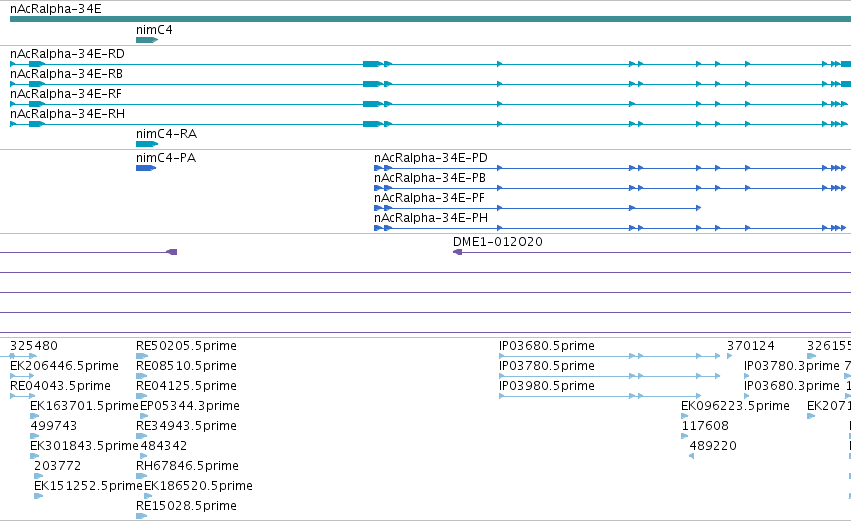The image size is (851, 521).
Task: Select the nimC4 gene label
Action: coord(154,30)
